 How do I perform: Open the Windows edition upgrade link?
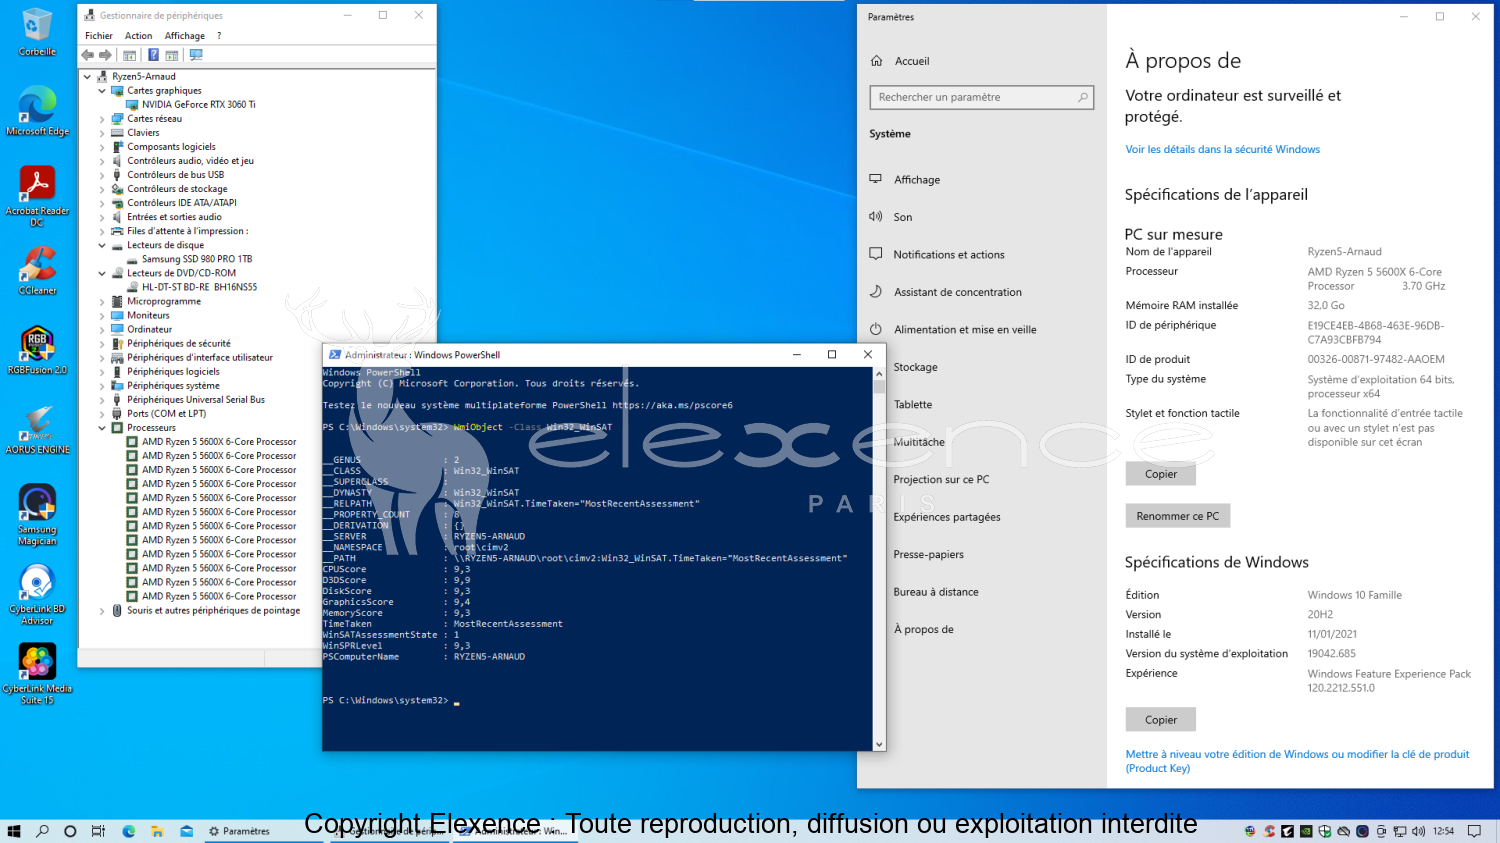tap(1297, 761)
